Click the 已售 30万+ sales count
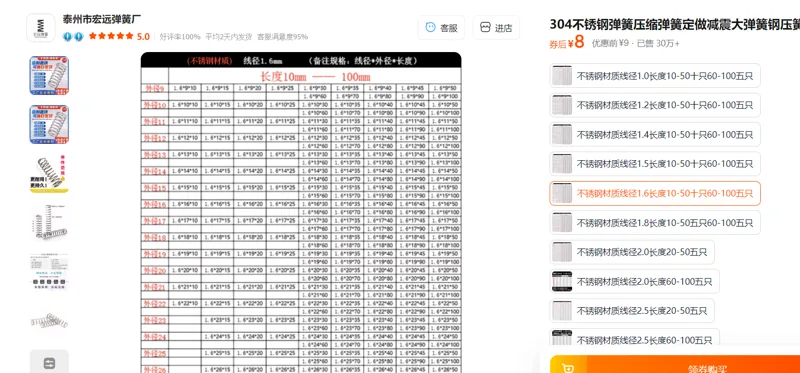 658,43
